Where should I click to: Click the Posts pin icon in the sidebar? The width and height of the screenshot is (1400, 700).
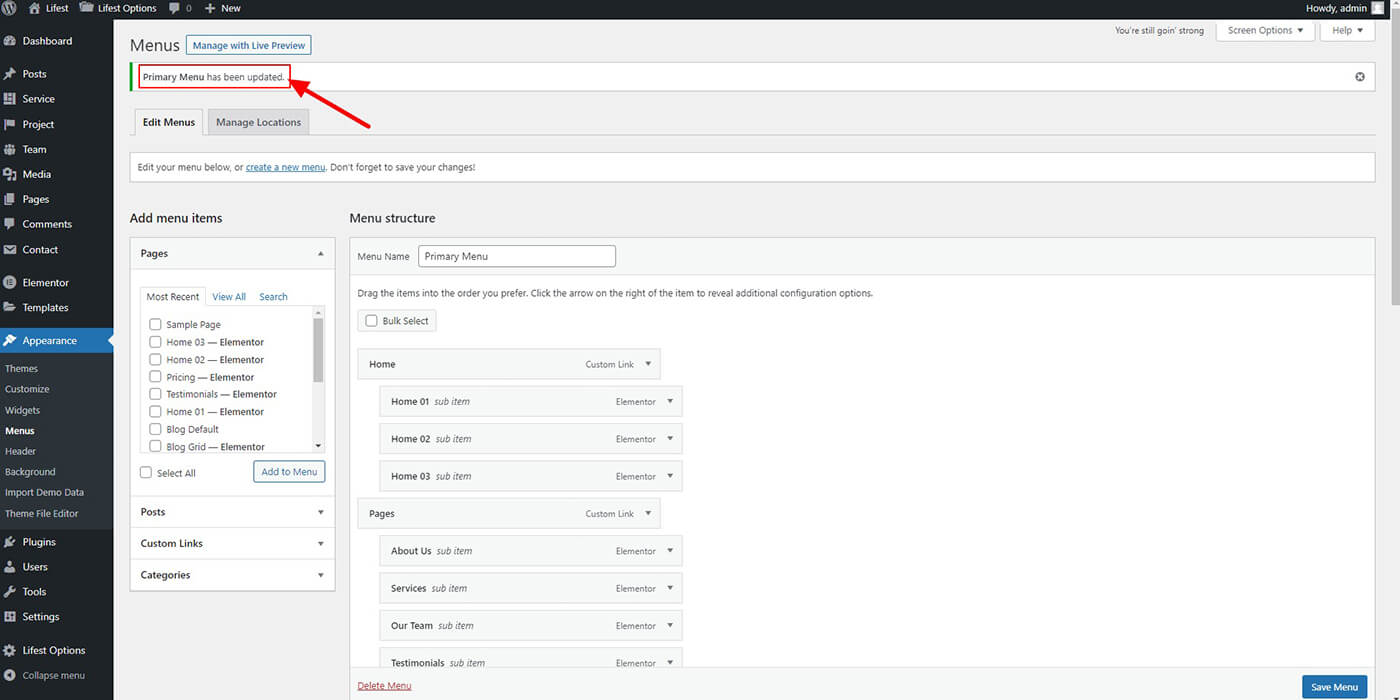[x=10, y=74]
